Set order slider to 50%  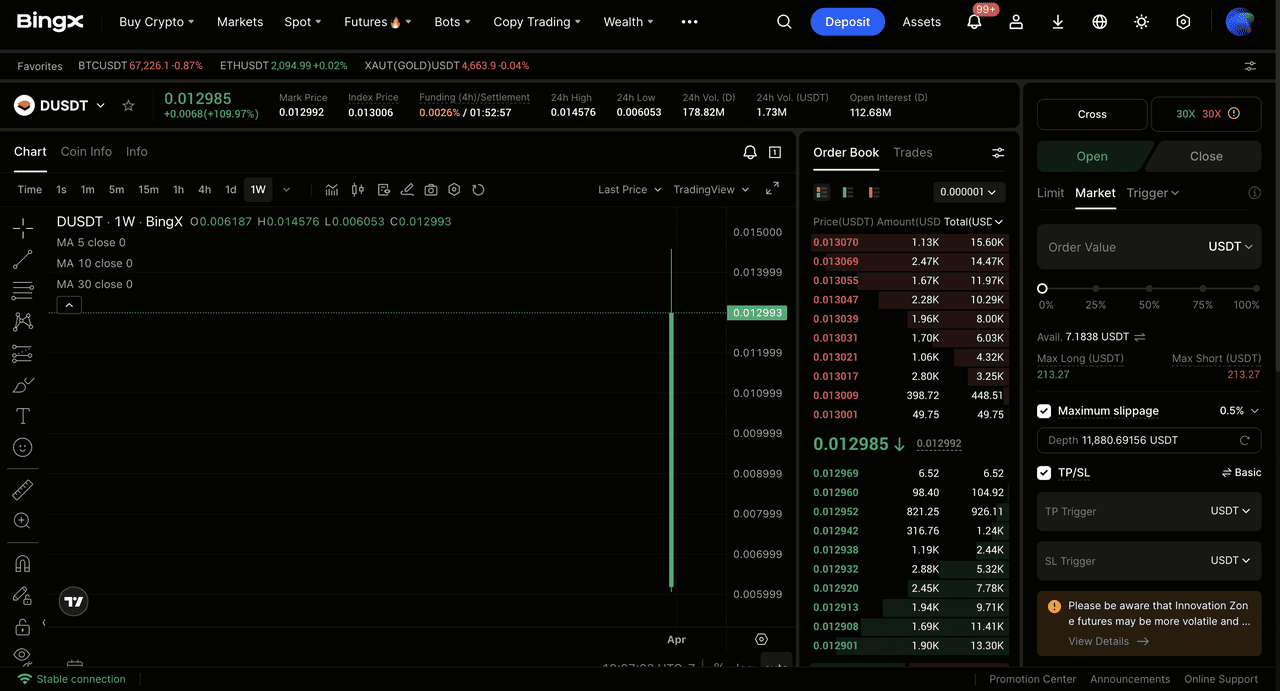(x=1149, y=288)
